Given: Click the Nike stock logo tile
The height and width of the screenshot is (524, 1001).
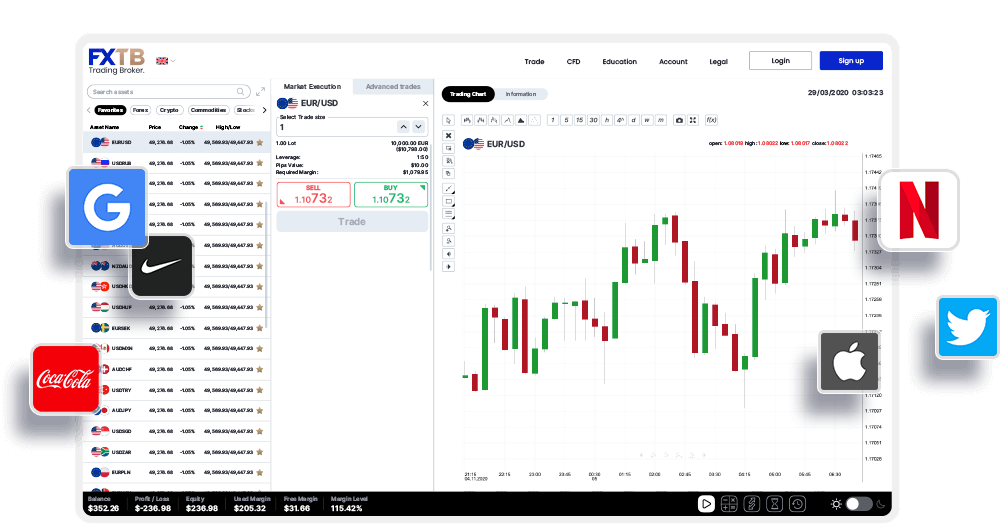Looking at the screenshot, I should click(x=162, y=266).
